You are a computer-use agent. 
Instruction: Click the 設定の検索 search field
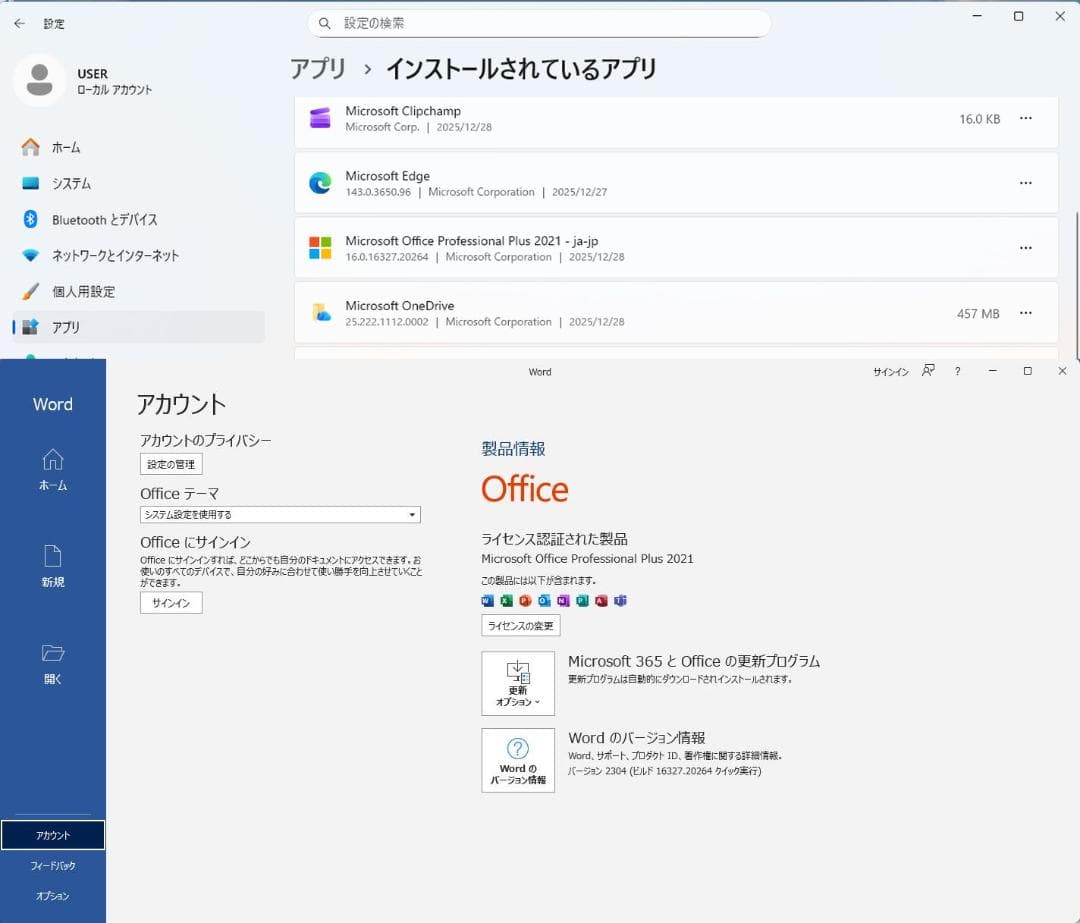540,22
